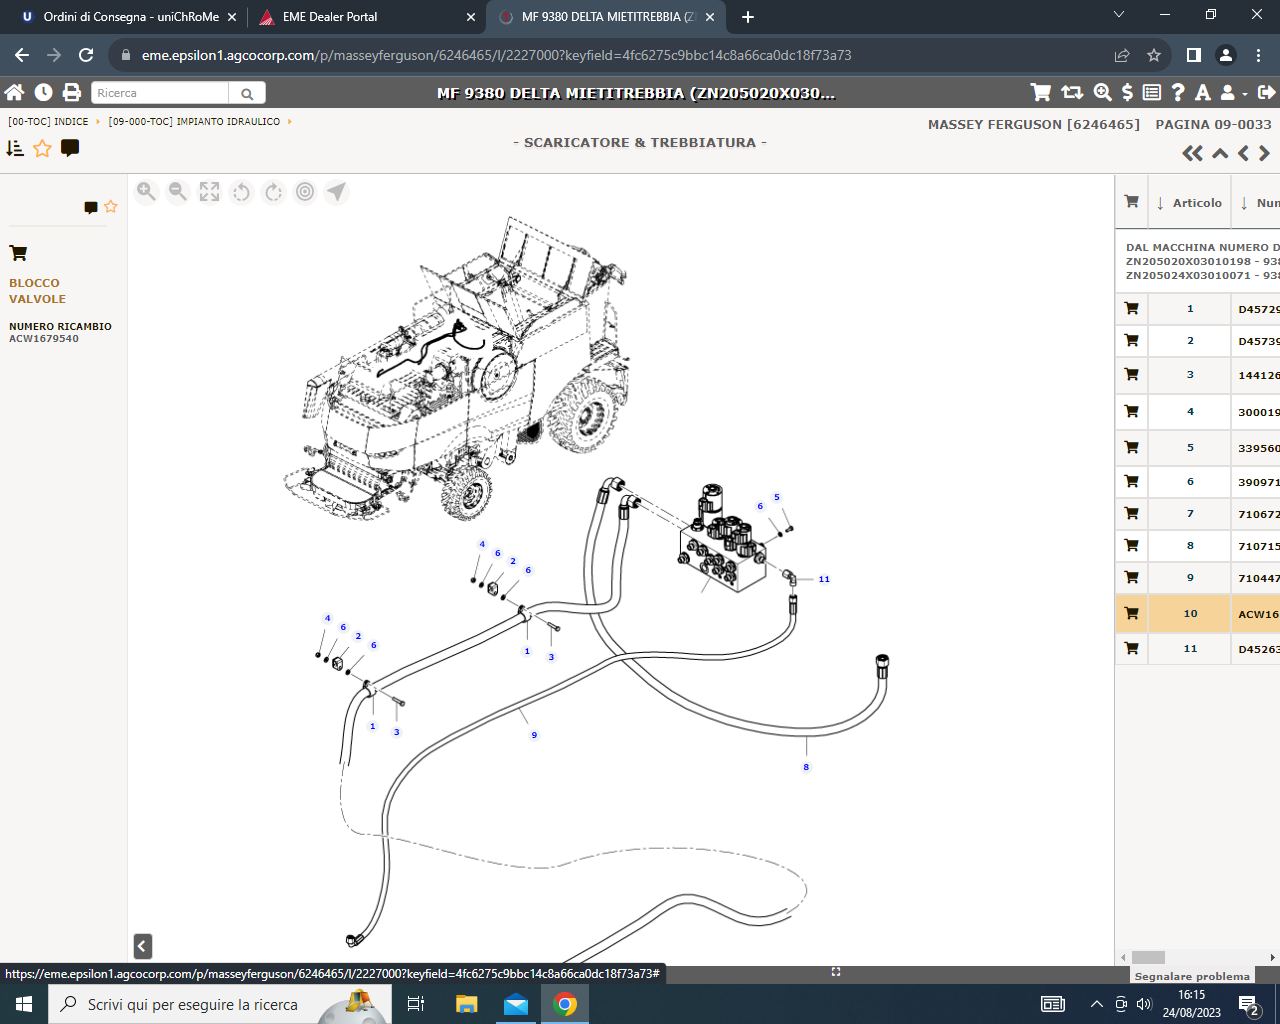Expand the arrow after IMPIANTO IDRAULICO breadcrumb
Viewport: 1280px width, 1024px height.
[x=290, y=122]
